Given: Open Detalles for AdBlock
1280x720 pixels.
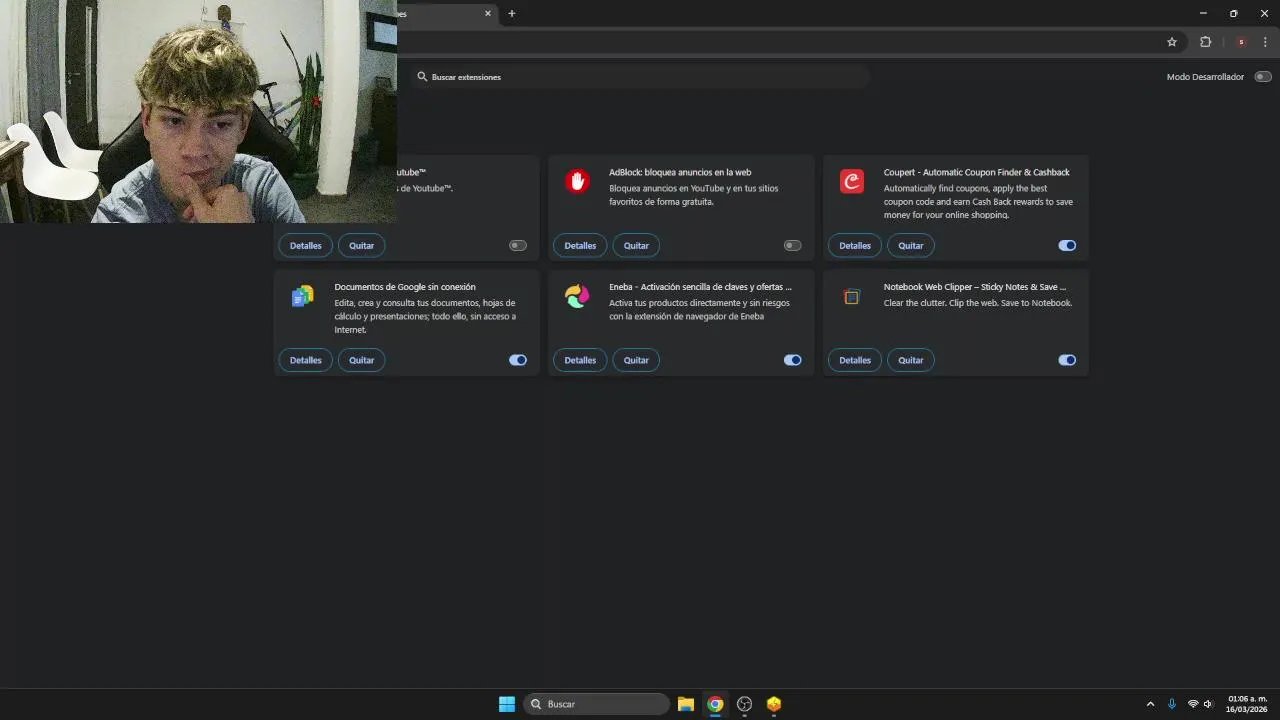Looking at the screenshot, I should pyautogui.click(x=580, y=245).
